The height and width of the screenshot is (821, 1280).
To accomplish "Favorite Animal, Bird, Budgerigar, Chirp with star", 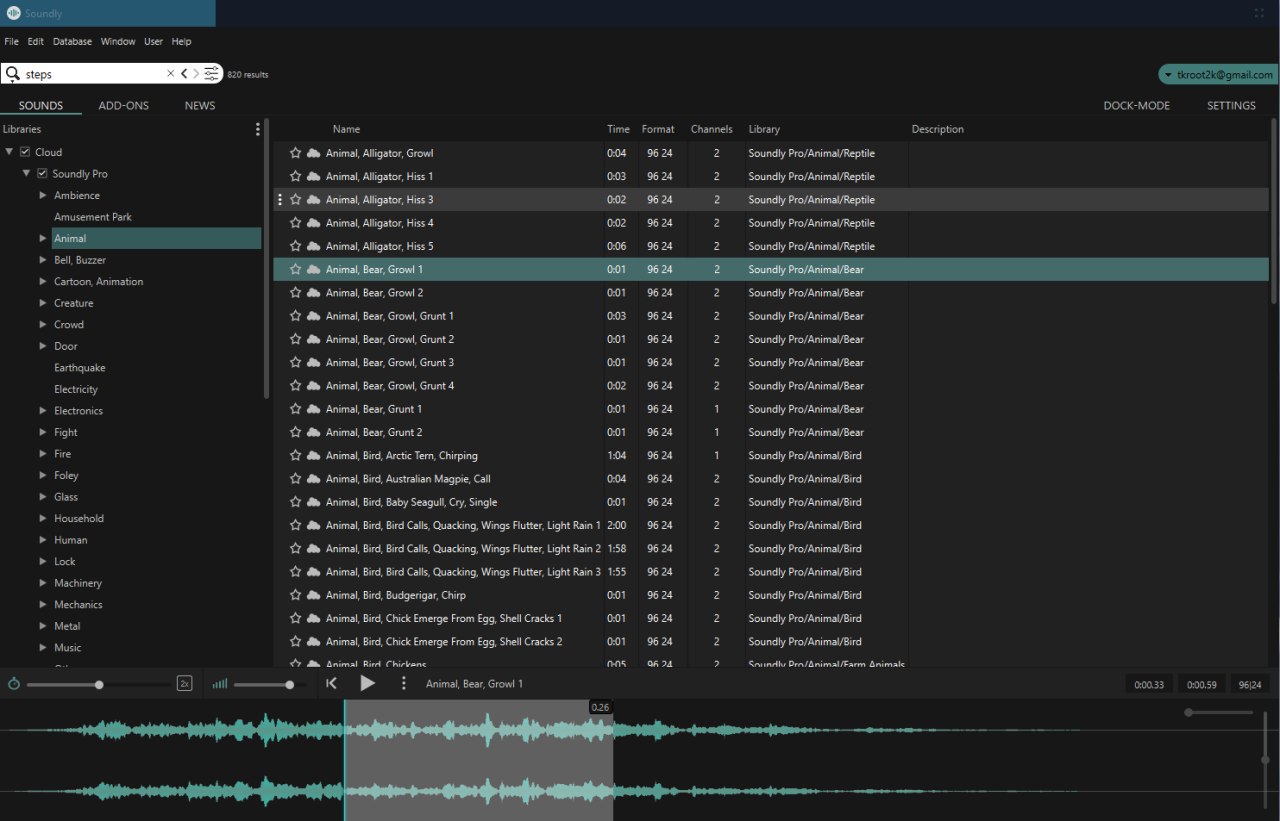I will point(295,595).
